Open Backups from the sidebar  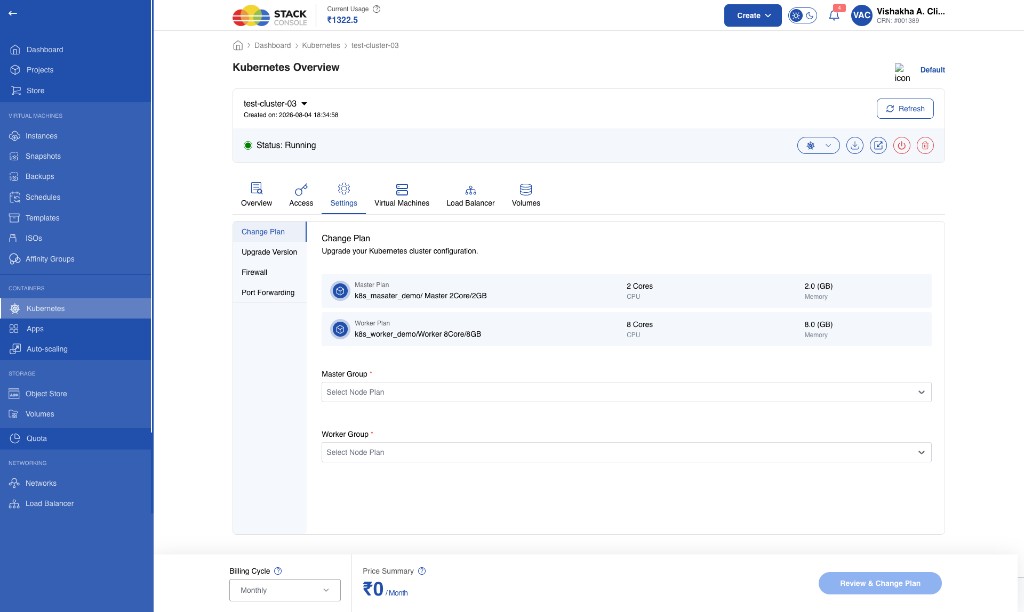[x=40, y=176]
